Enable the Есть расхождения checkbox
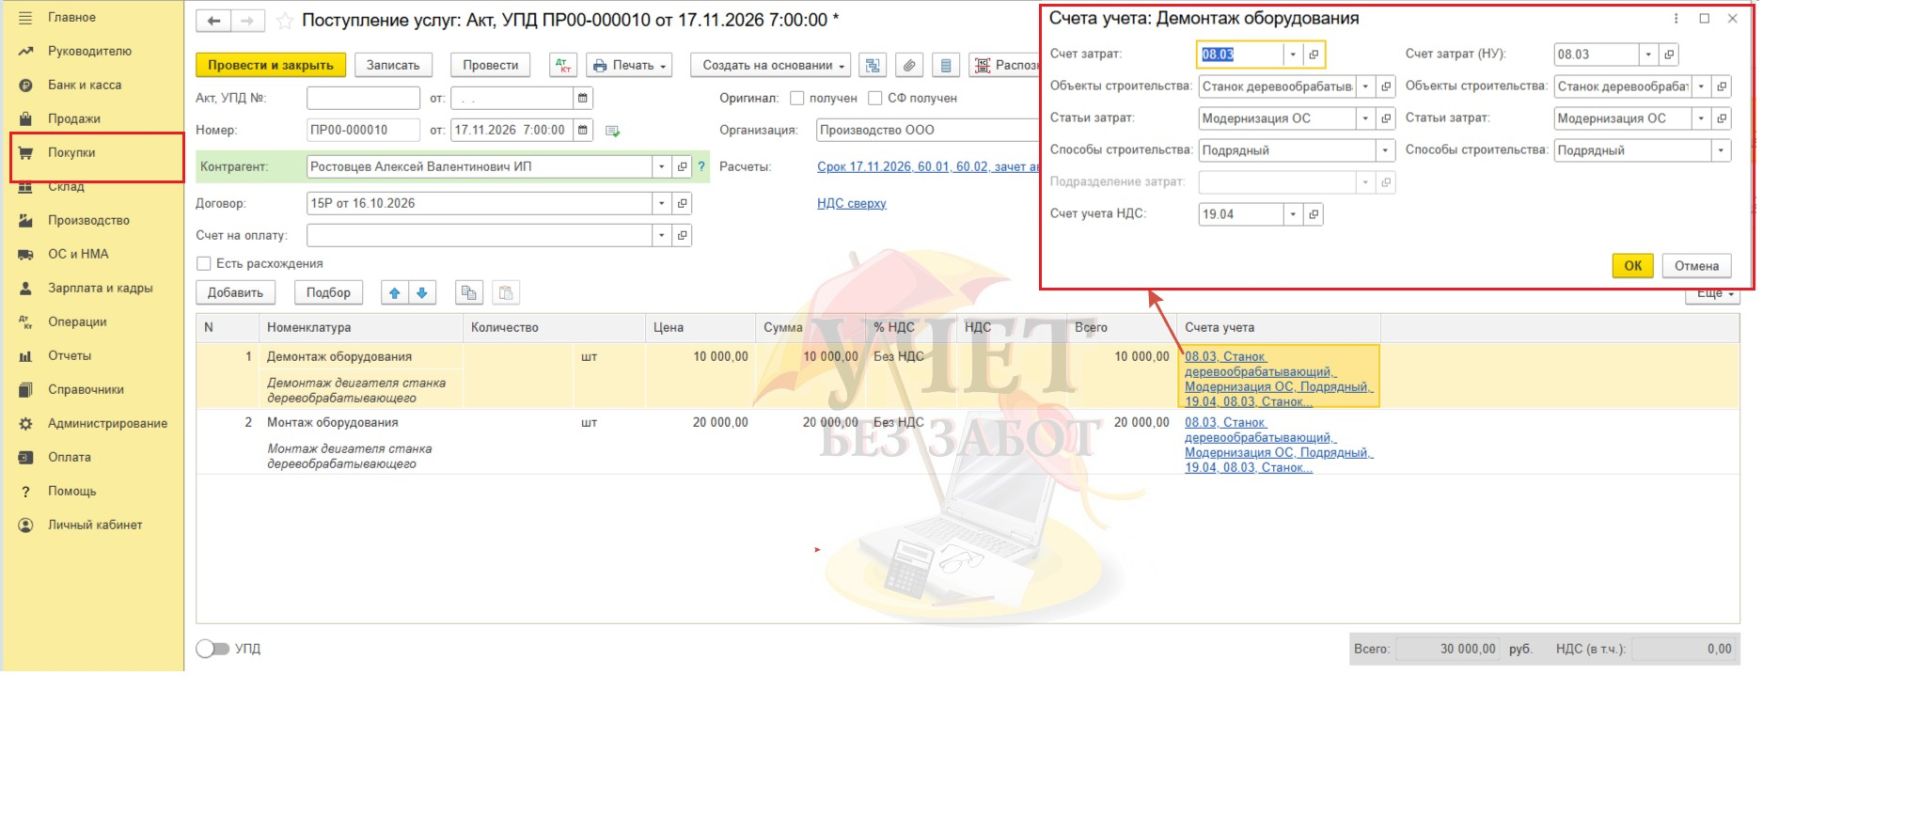The image size is (1920, 816). coord(204,264)
